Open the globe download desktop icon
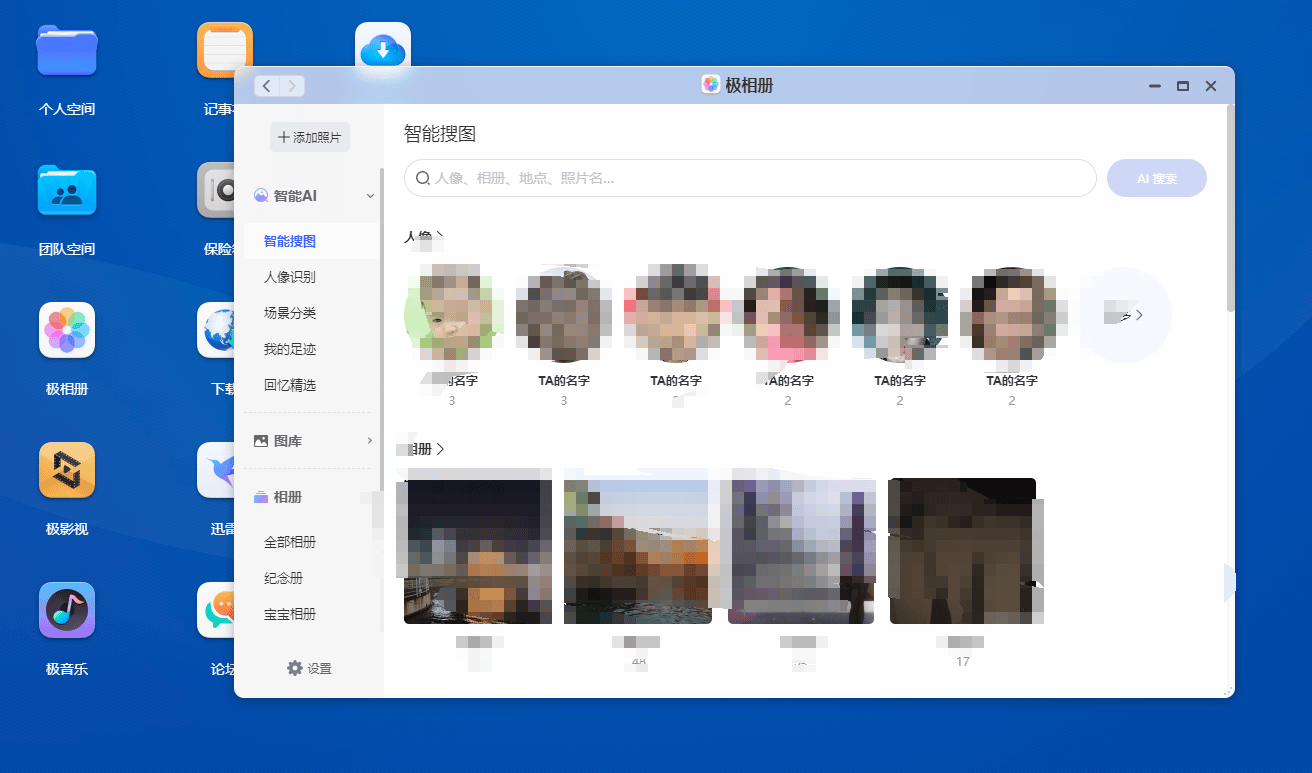 click(216, 330)
